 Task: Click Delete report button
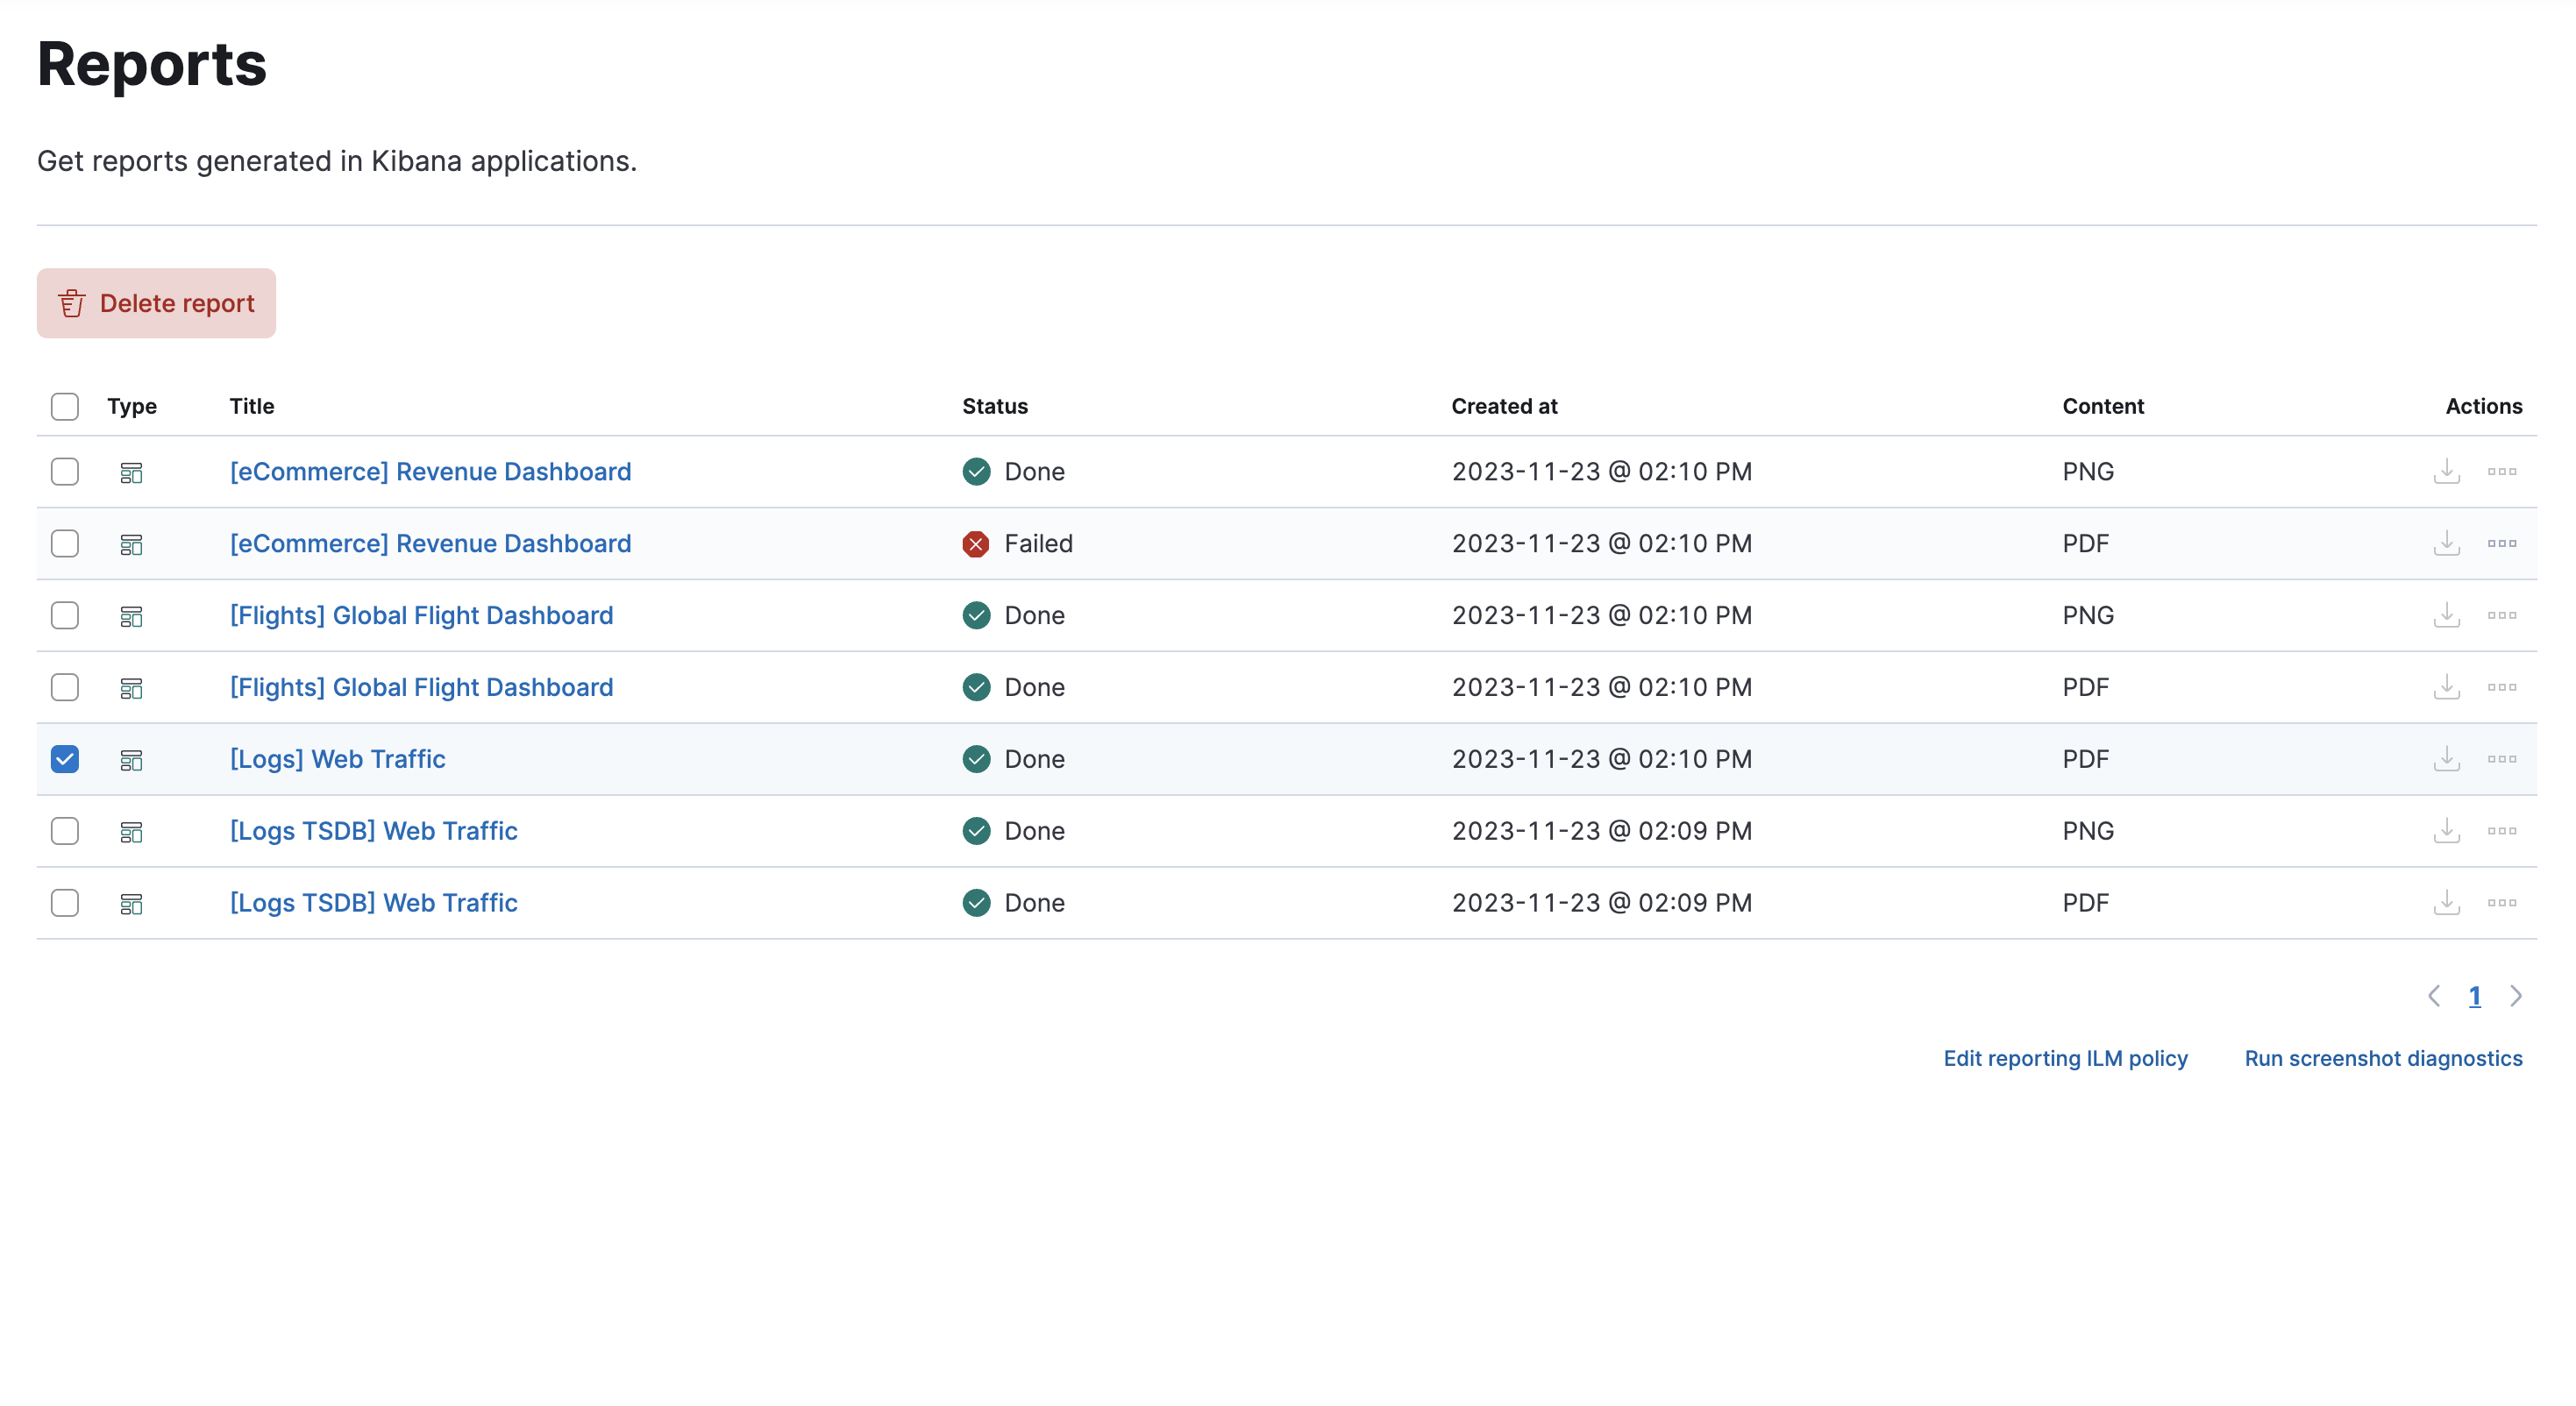156,303
